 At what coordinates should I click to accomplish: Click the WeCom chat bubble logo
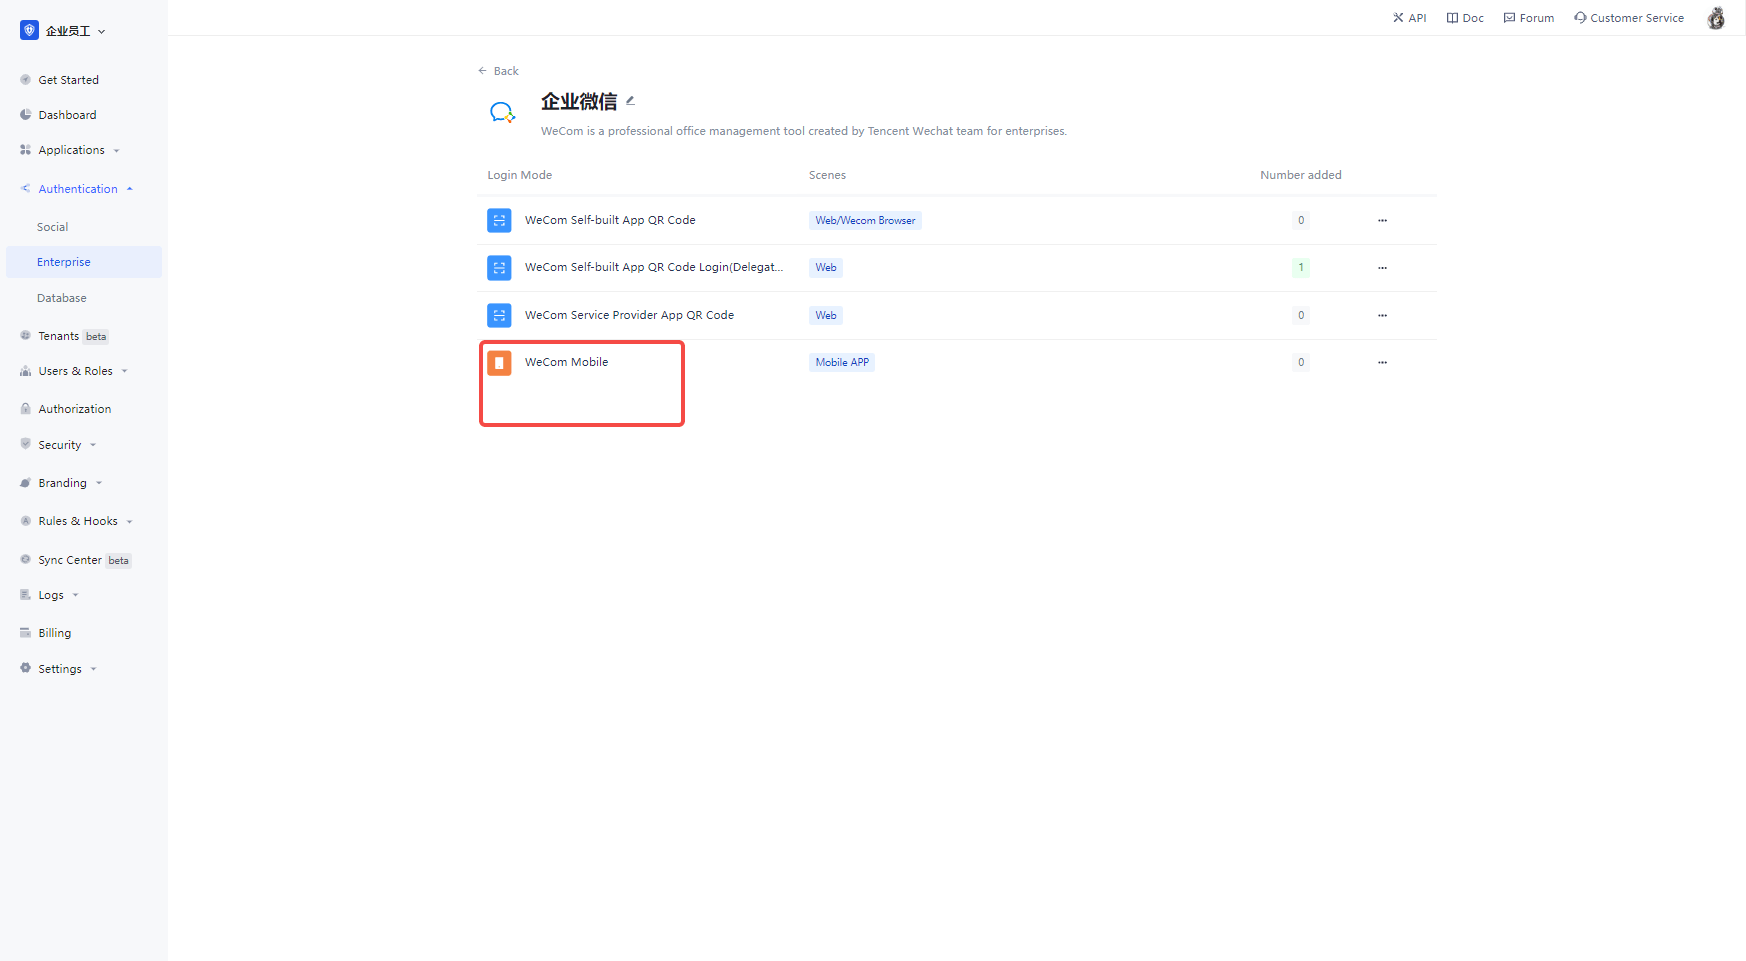point(502,113)
